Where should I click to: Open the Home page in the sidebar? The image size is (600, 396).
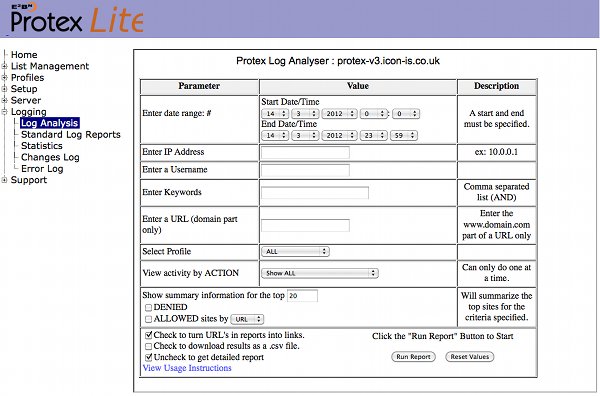(24, 55)
